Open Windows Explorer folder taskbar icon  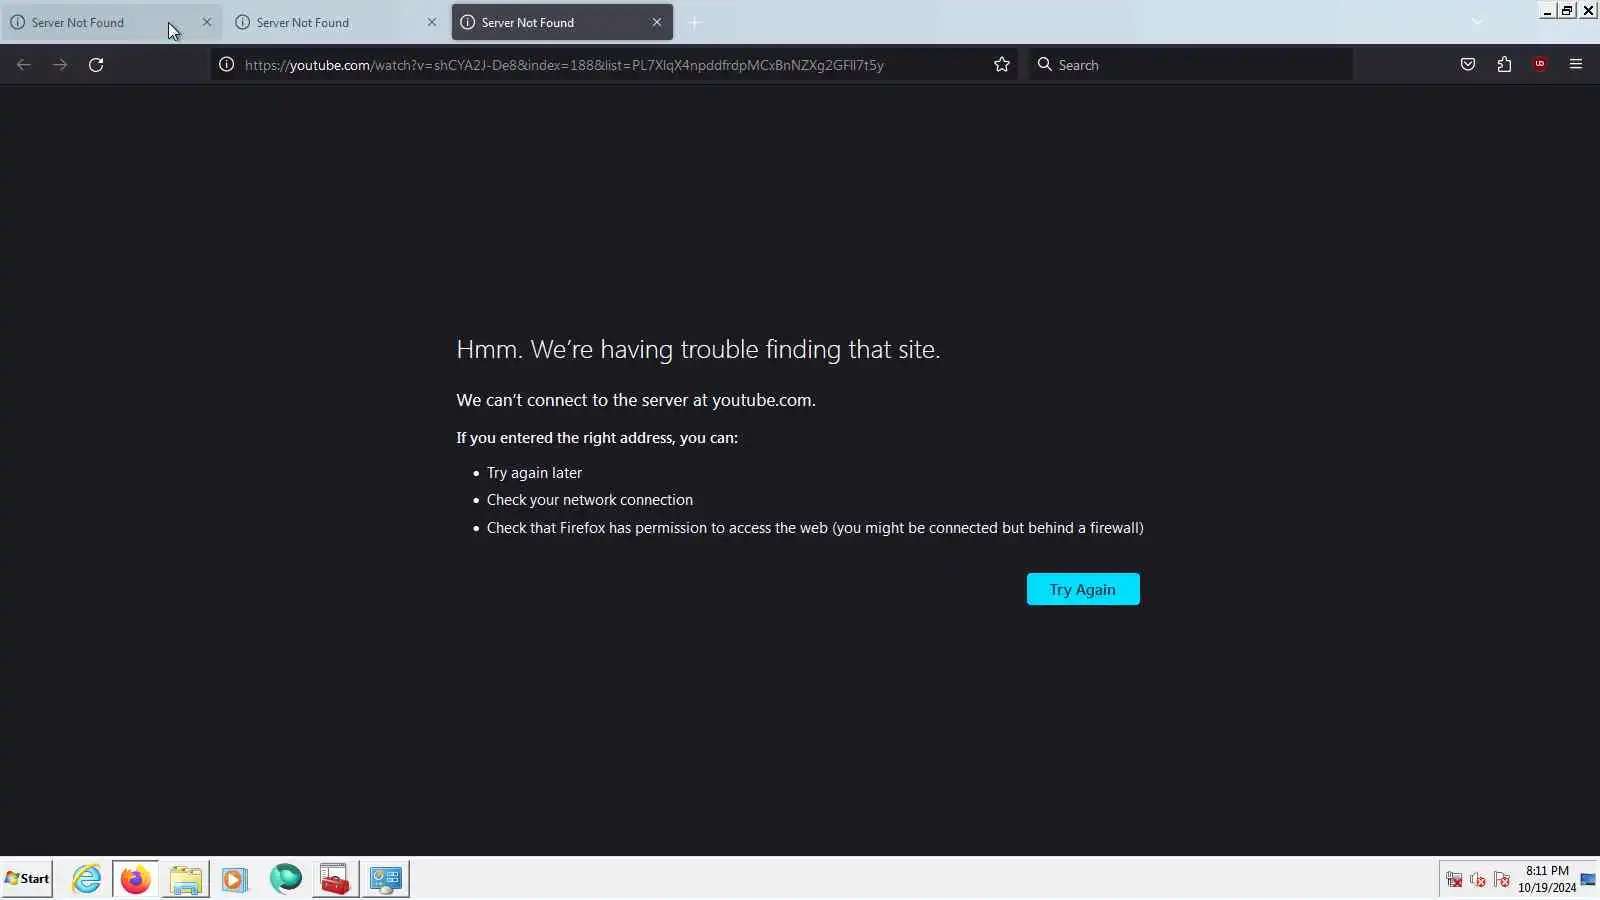pyautogui.click(x=185, y=879)
